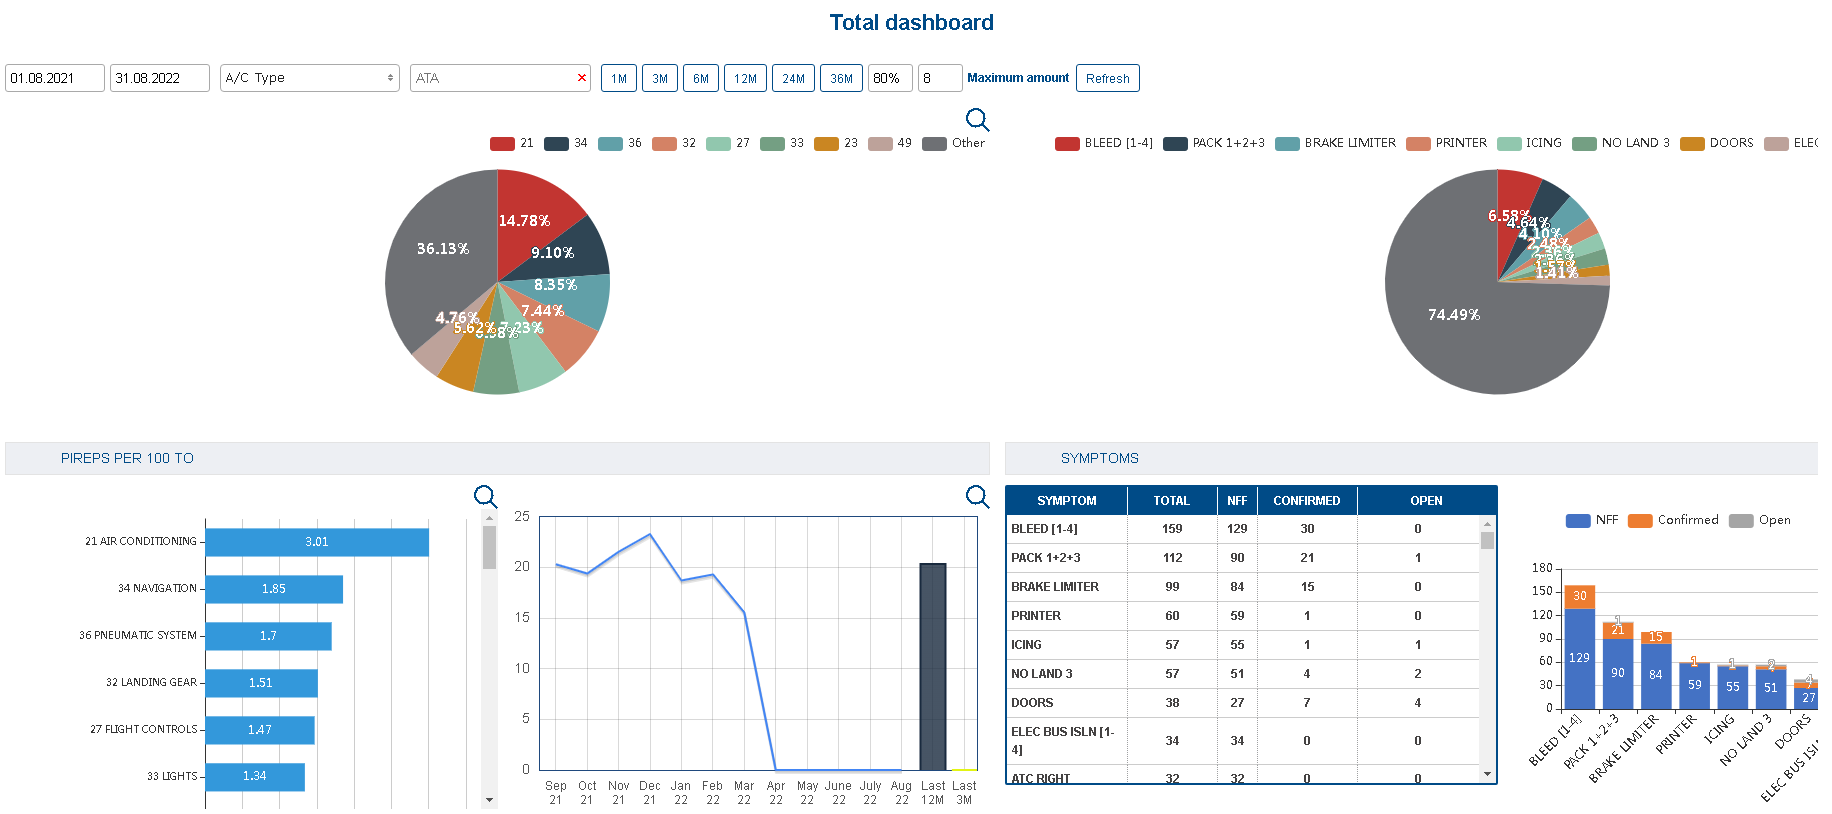The height and width of the screenshot is (814, 1832).
Task: Toggle legend item 36 in ATA pie
Action: 620,143
